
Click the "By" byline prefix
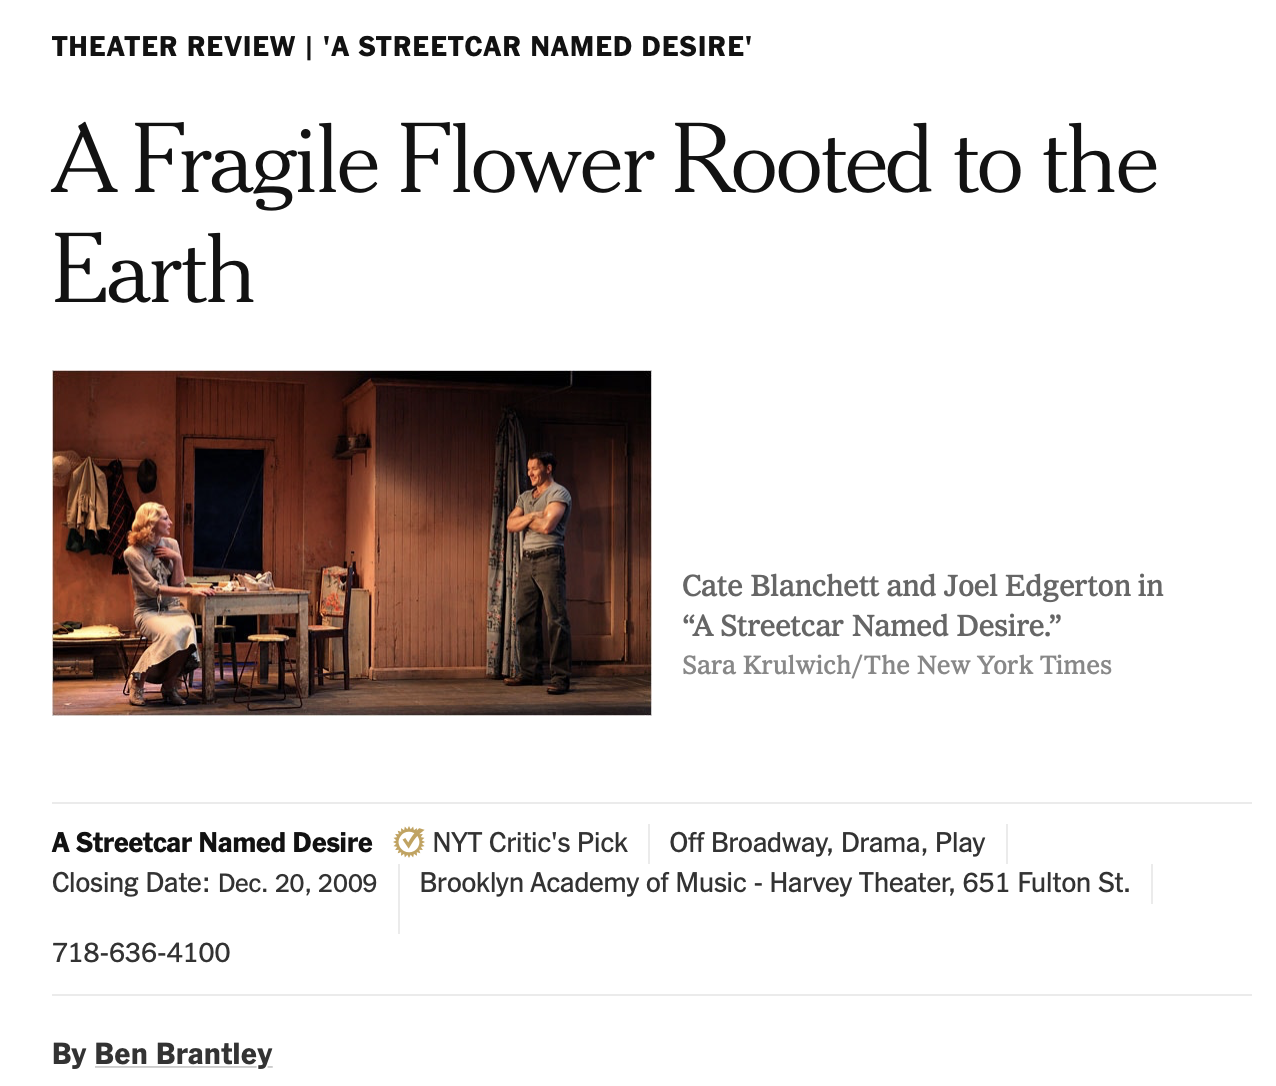coord(69,1054)
